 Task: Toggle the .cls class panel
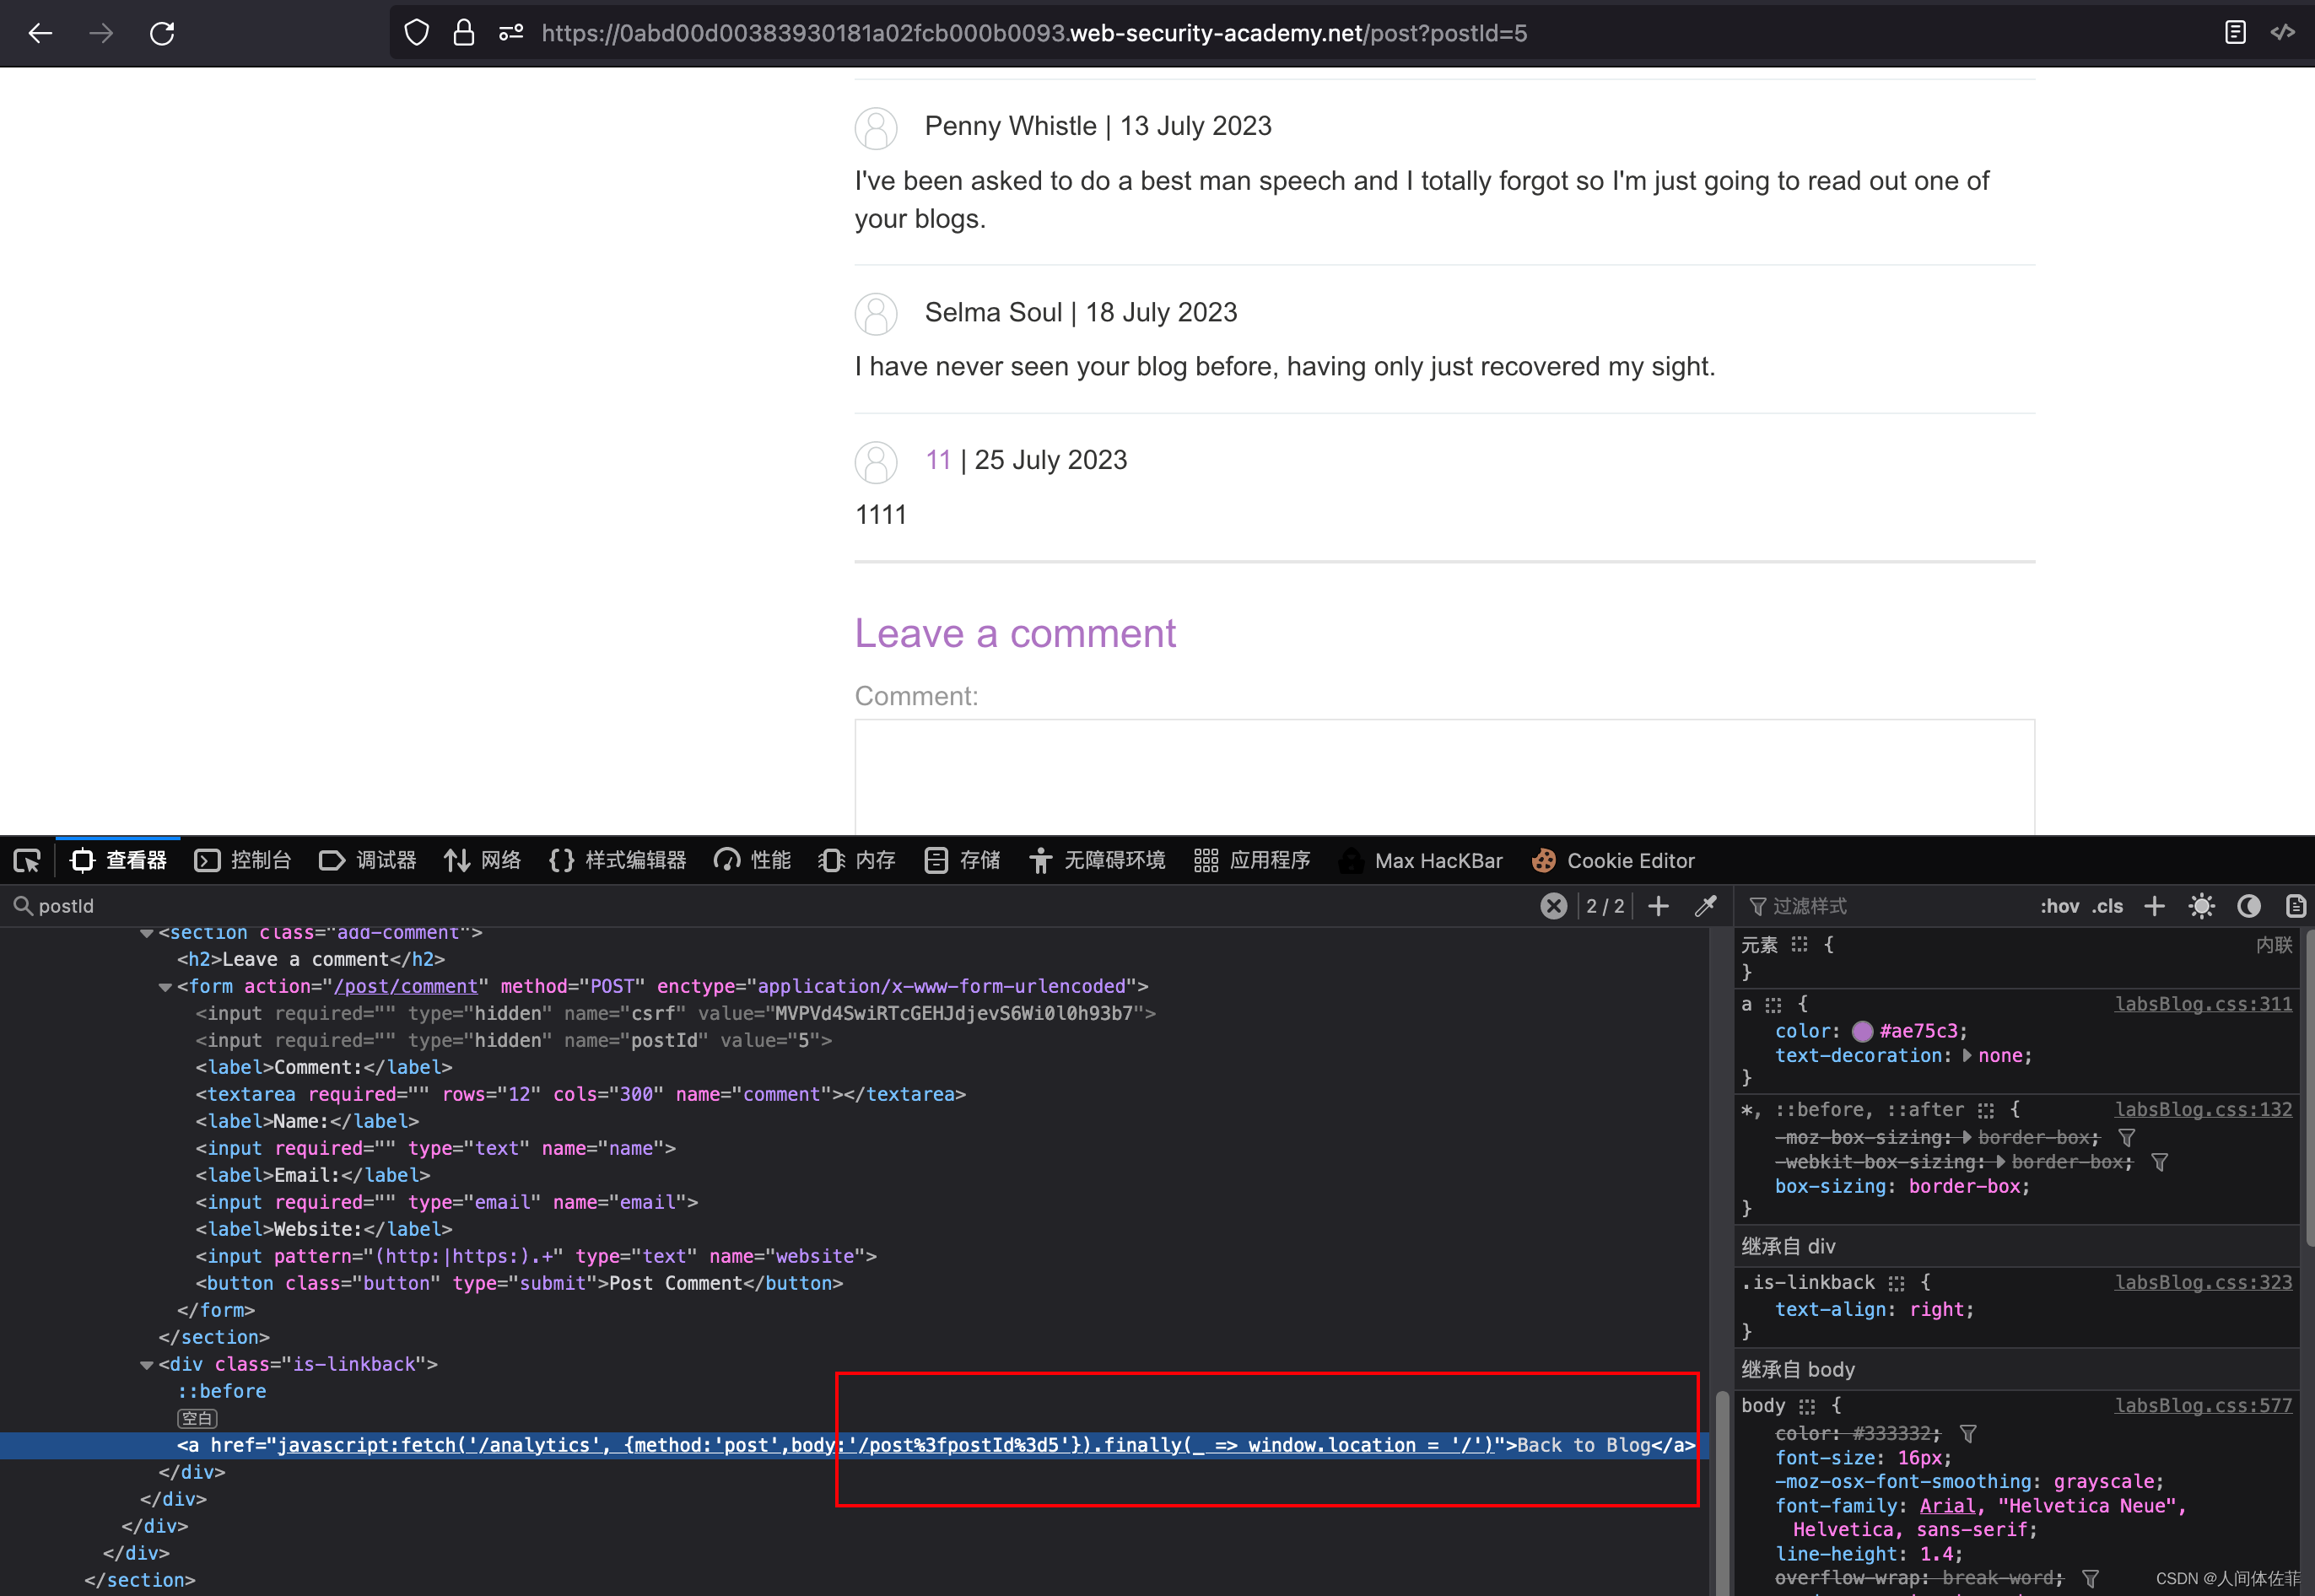[x=2107, y=906]
